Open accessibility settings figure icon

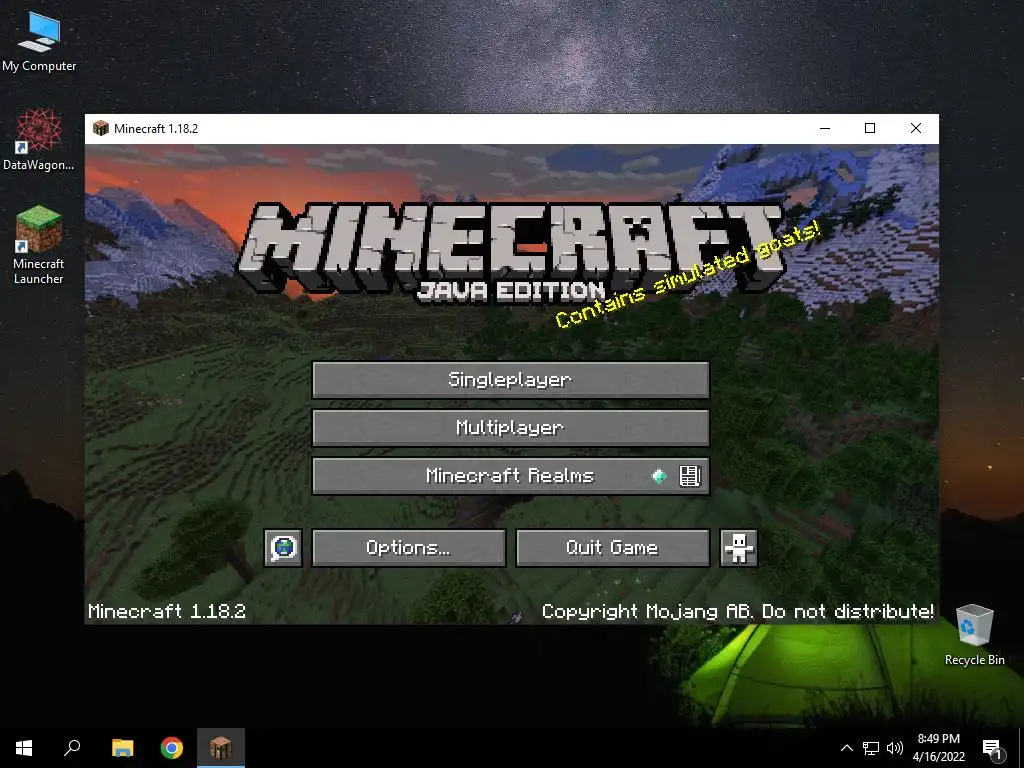pos(739,547)
